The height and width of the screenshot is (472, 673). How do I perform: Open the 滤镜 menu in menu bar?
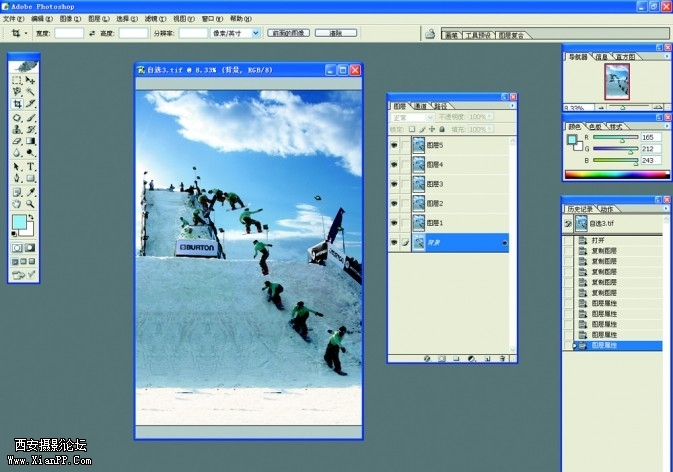[150, 18]
